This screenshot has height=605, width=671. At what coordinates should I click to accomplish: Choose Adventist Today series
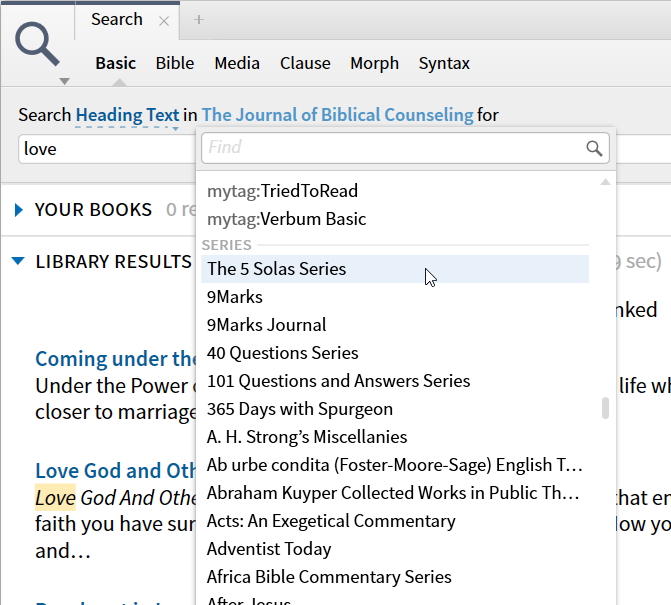395,549
